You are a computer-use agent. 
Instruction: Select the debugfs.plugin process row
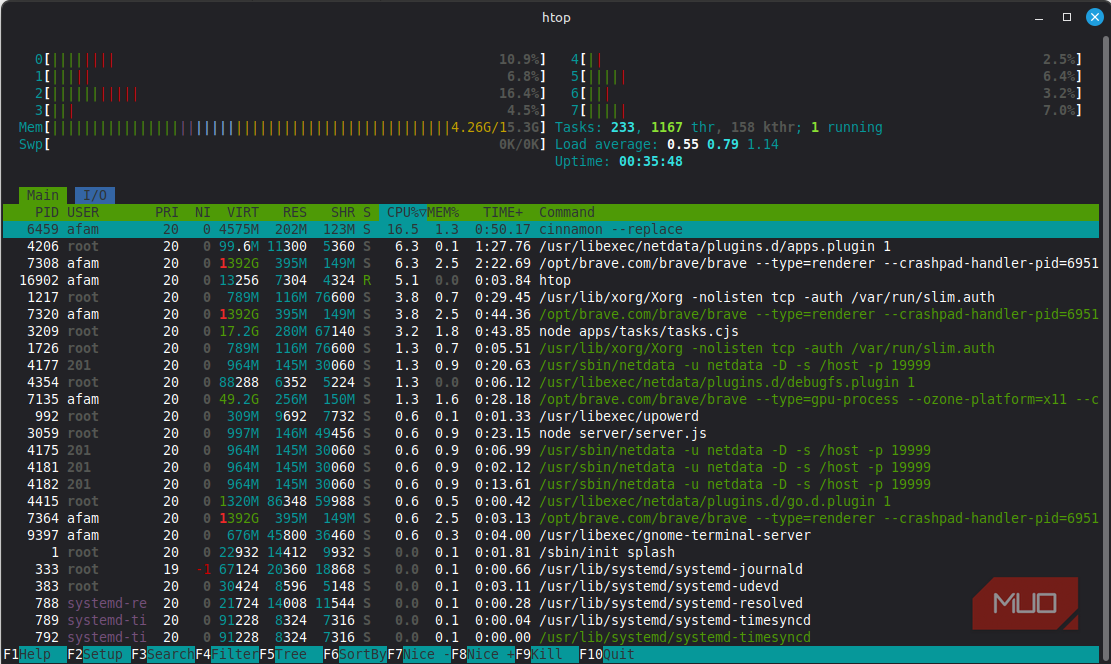coord(551,382)
